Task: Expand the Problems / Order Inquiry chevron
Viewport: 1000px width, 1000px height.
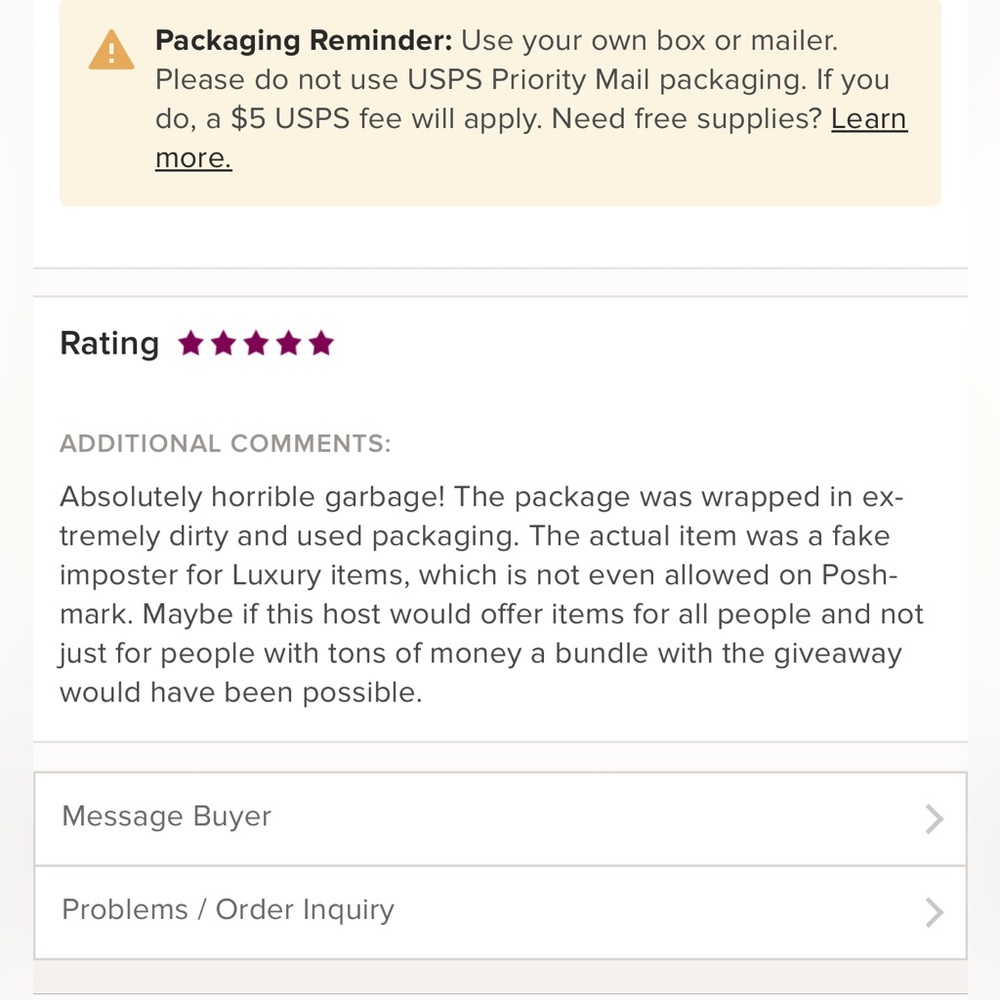Action: (x=934, y=912)
